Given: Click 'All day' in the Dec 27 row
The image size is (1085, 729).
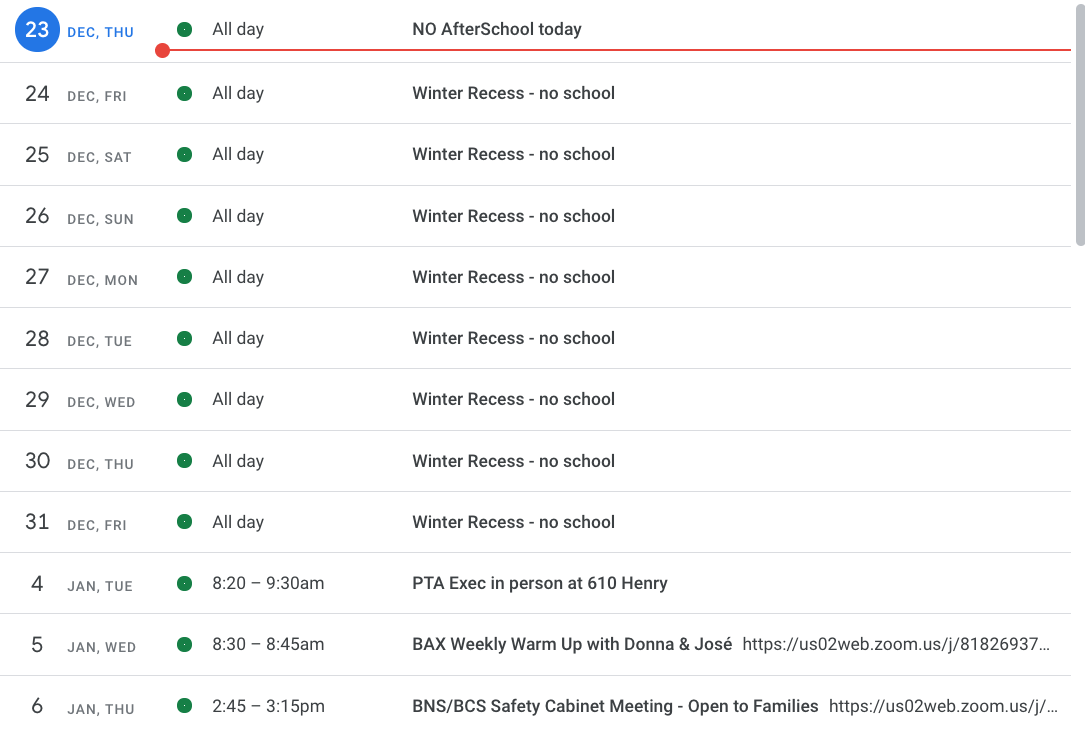Looking at the screenshot, I should click(238, 277).
